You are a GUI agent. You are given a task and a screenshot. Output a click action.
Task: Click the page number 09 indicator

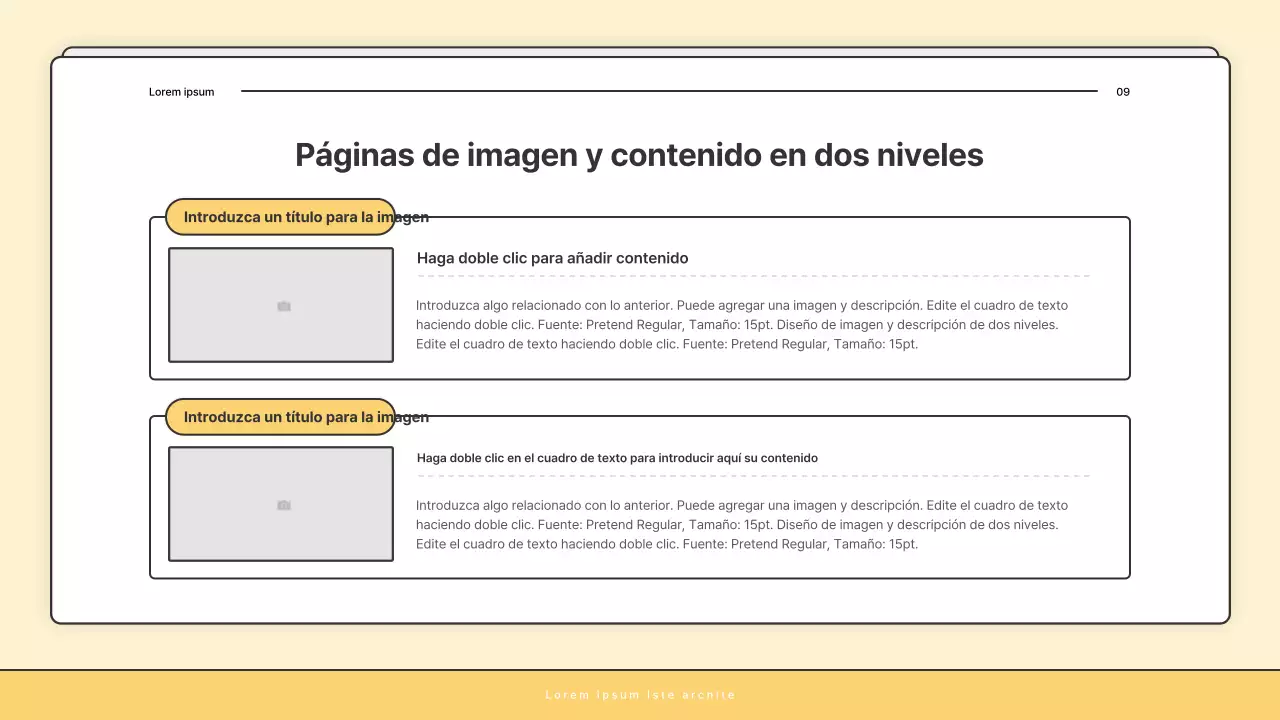[x=1122, y=92]
